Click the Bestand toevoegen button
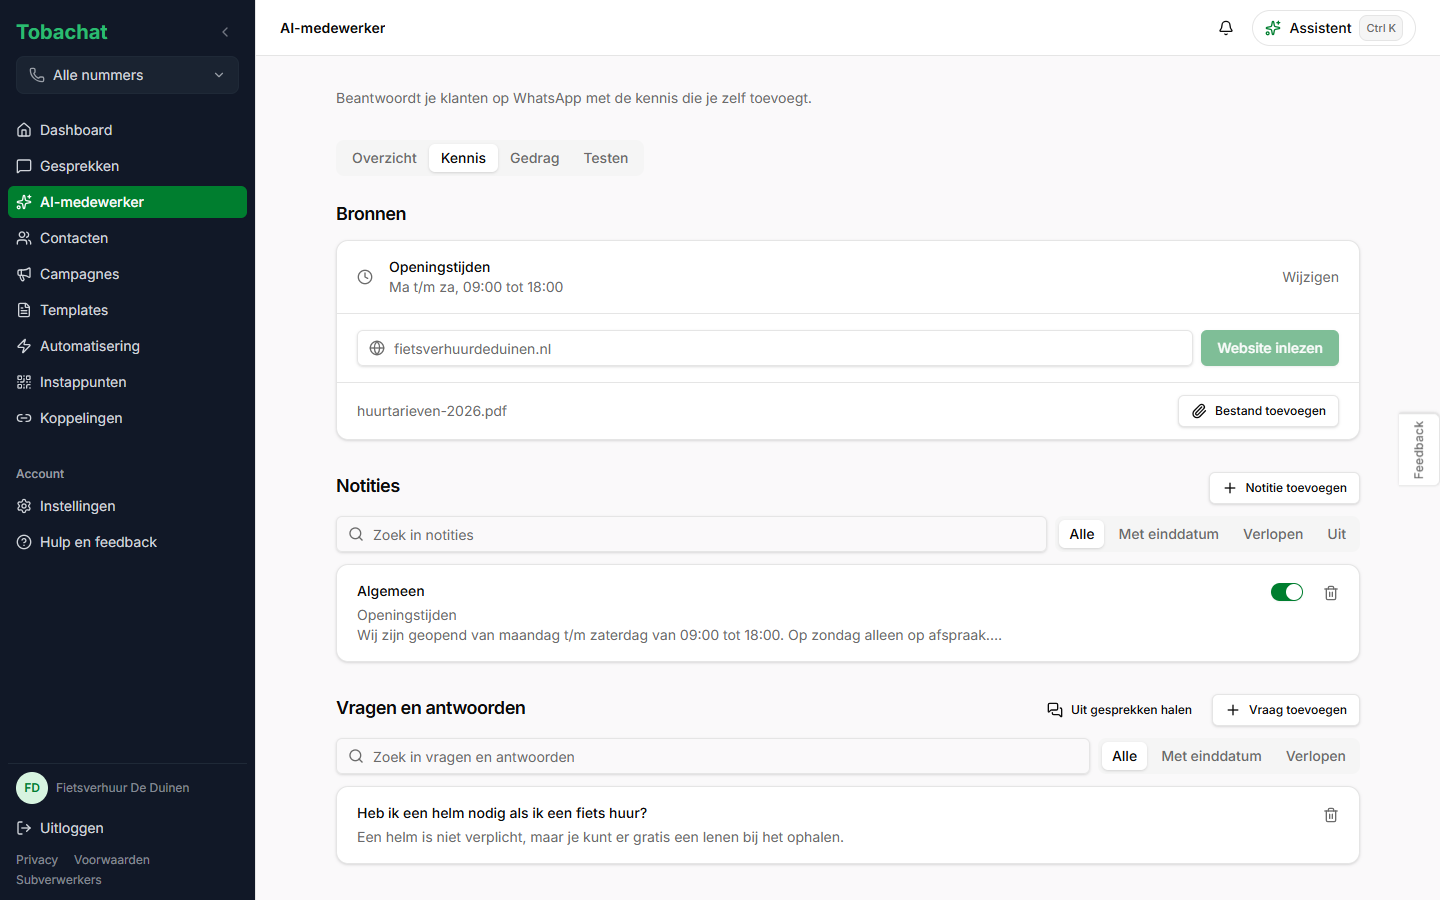Viewport: 1440px width, 900px height. [x=1258, y=411]
